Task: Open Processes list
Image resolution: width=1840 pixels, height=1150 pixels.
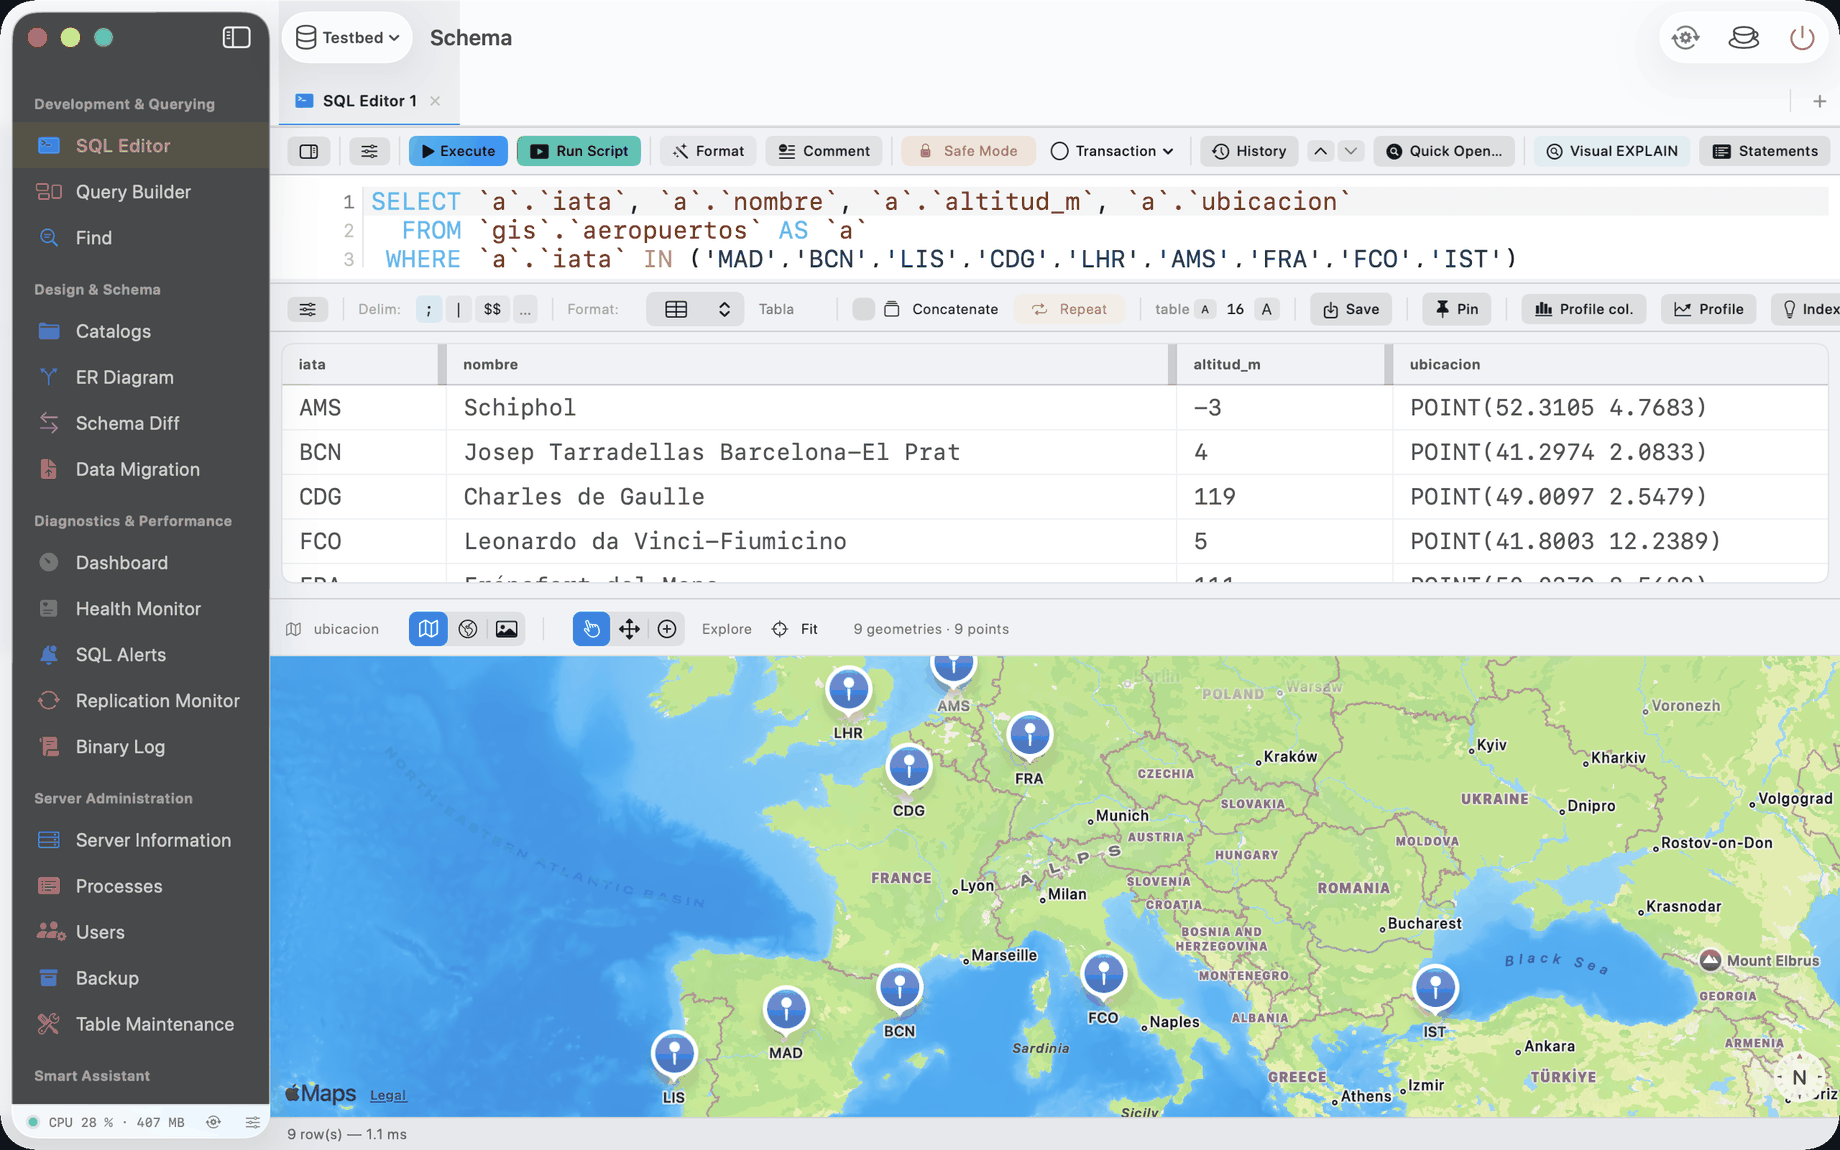Action: tap(140, 886)
